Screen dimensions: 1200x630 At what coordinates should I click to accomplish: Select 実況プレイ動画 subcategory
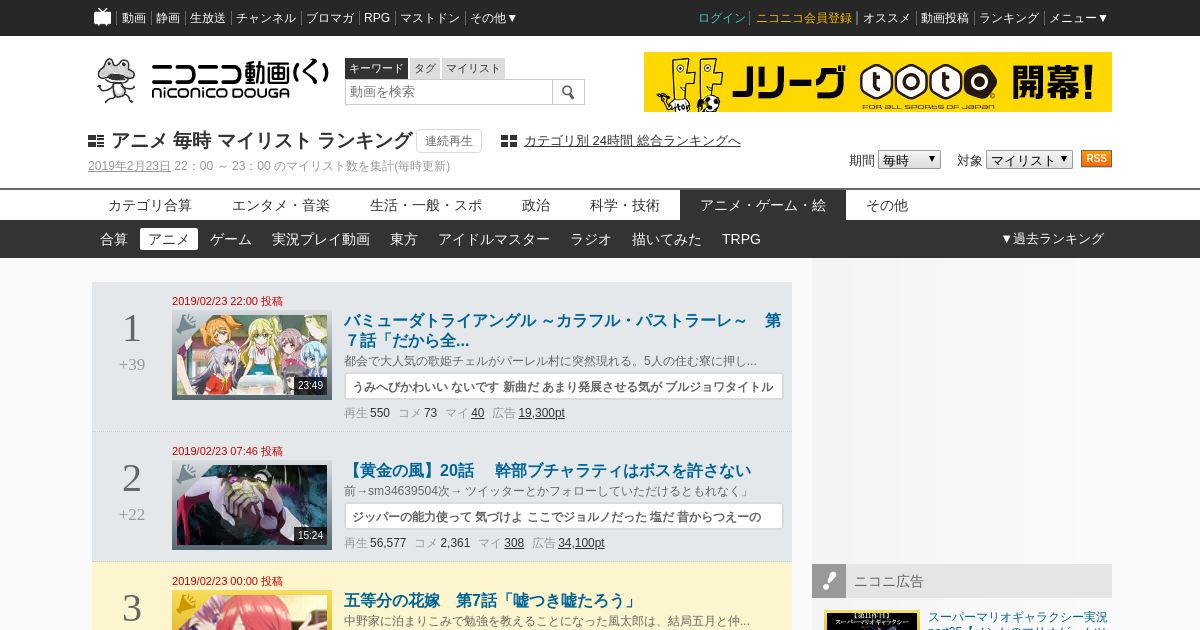coord(321,239)
